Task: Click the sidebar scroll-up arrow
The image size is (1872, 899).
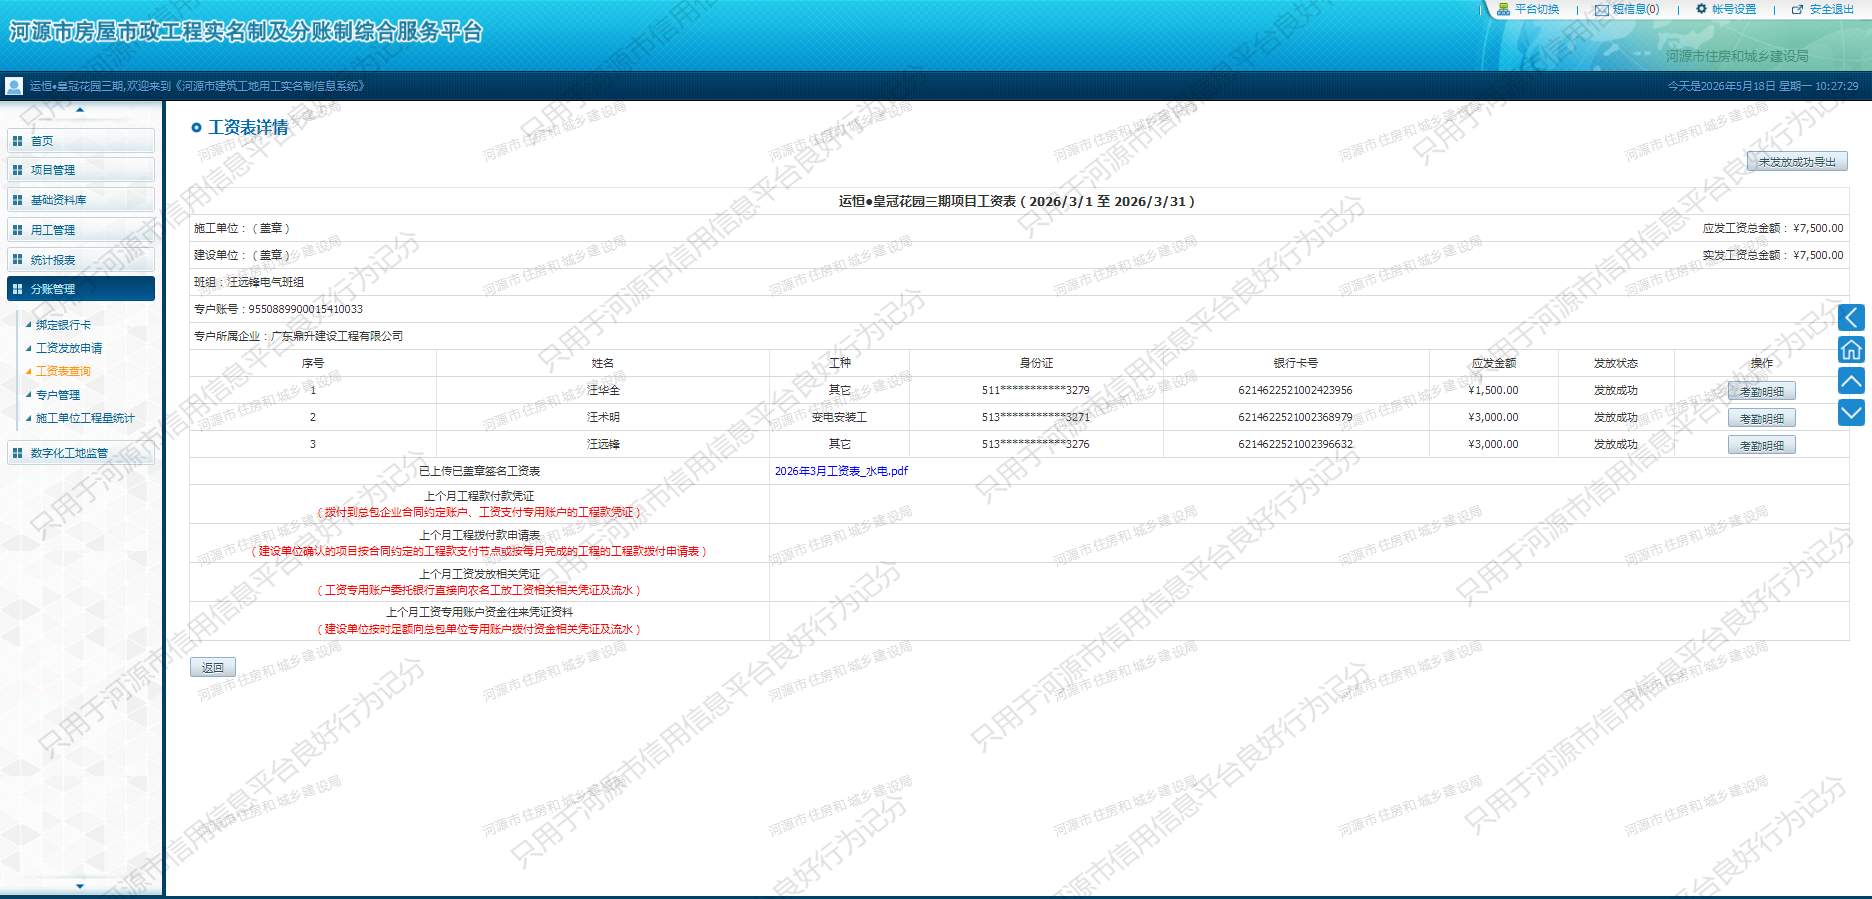Action: (80, 110)
